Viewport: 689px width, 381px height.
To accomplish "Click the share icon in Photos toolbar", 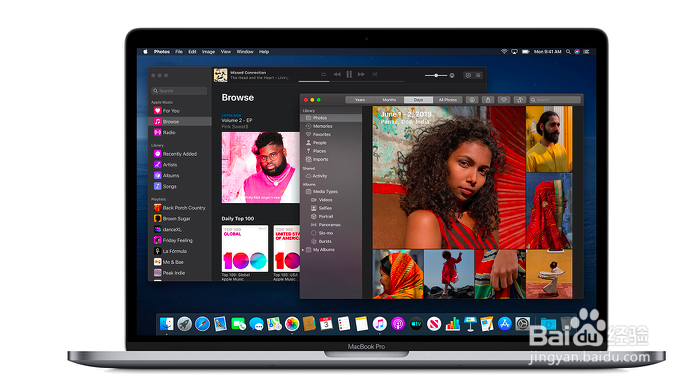I will tap(488, 100).
